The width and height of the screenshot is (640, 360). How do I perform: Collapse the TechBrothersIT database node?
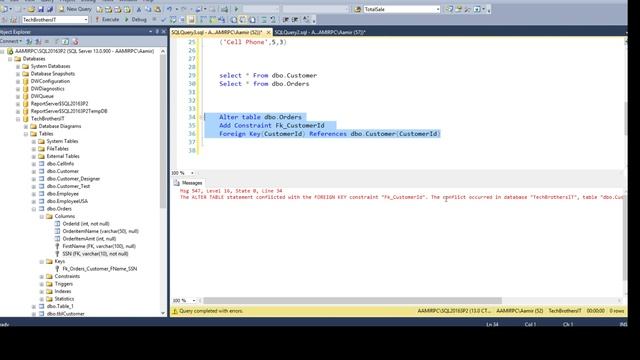coord(18,119)
